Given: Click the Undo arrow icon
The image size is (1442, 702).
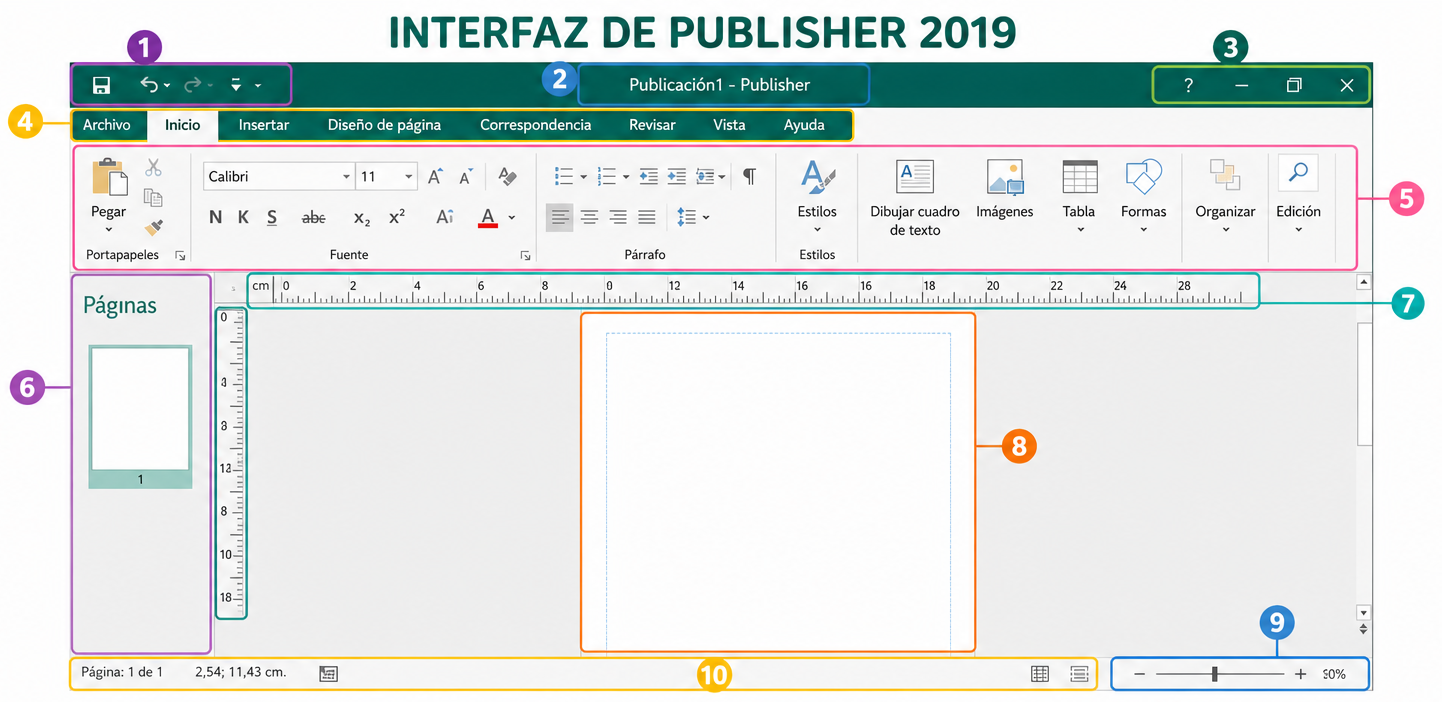Looking at the screenshot, I should point(150,85).
